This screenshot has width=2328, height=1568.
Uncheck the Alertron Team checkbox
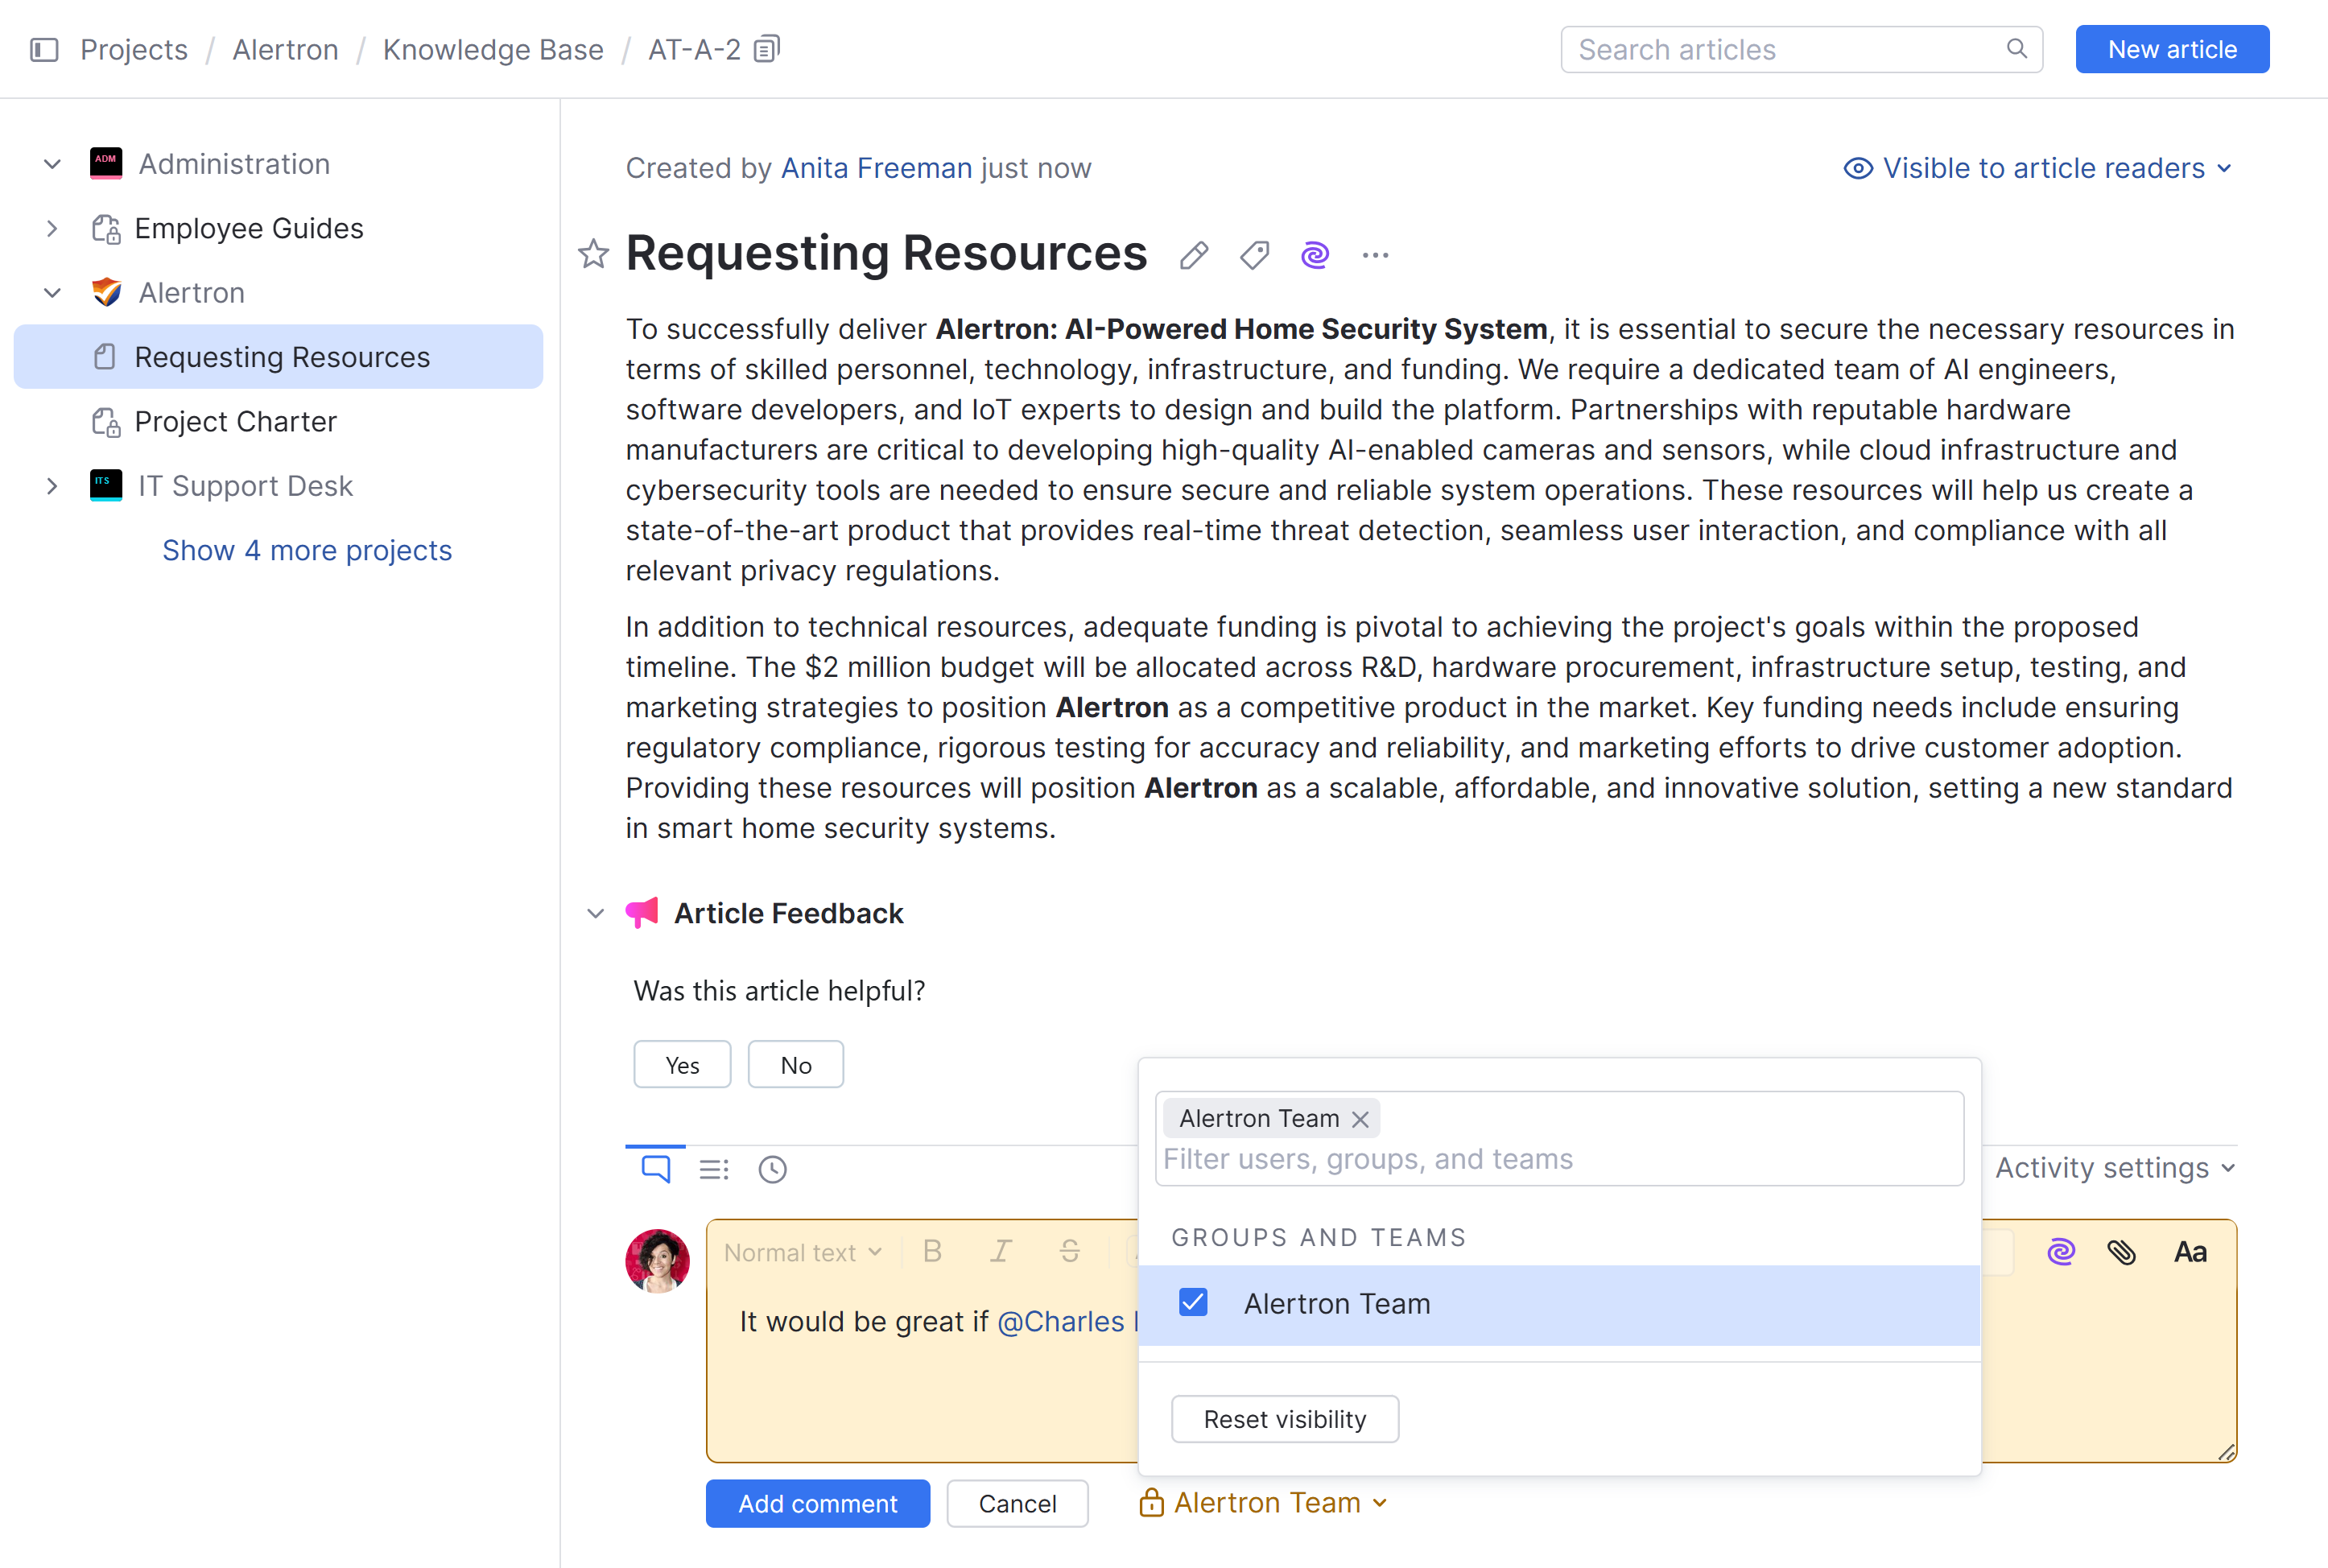(1193, 1303)
